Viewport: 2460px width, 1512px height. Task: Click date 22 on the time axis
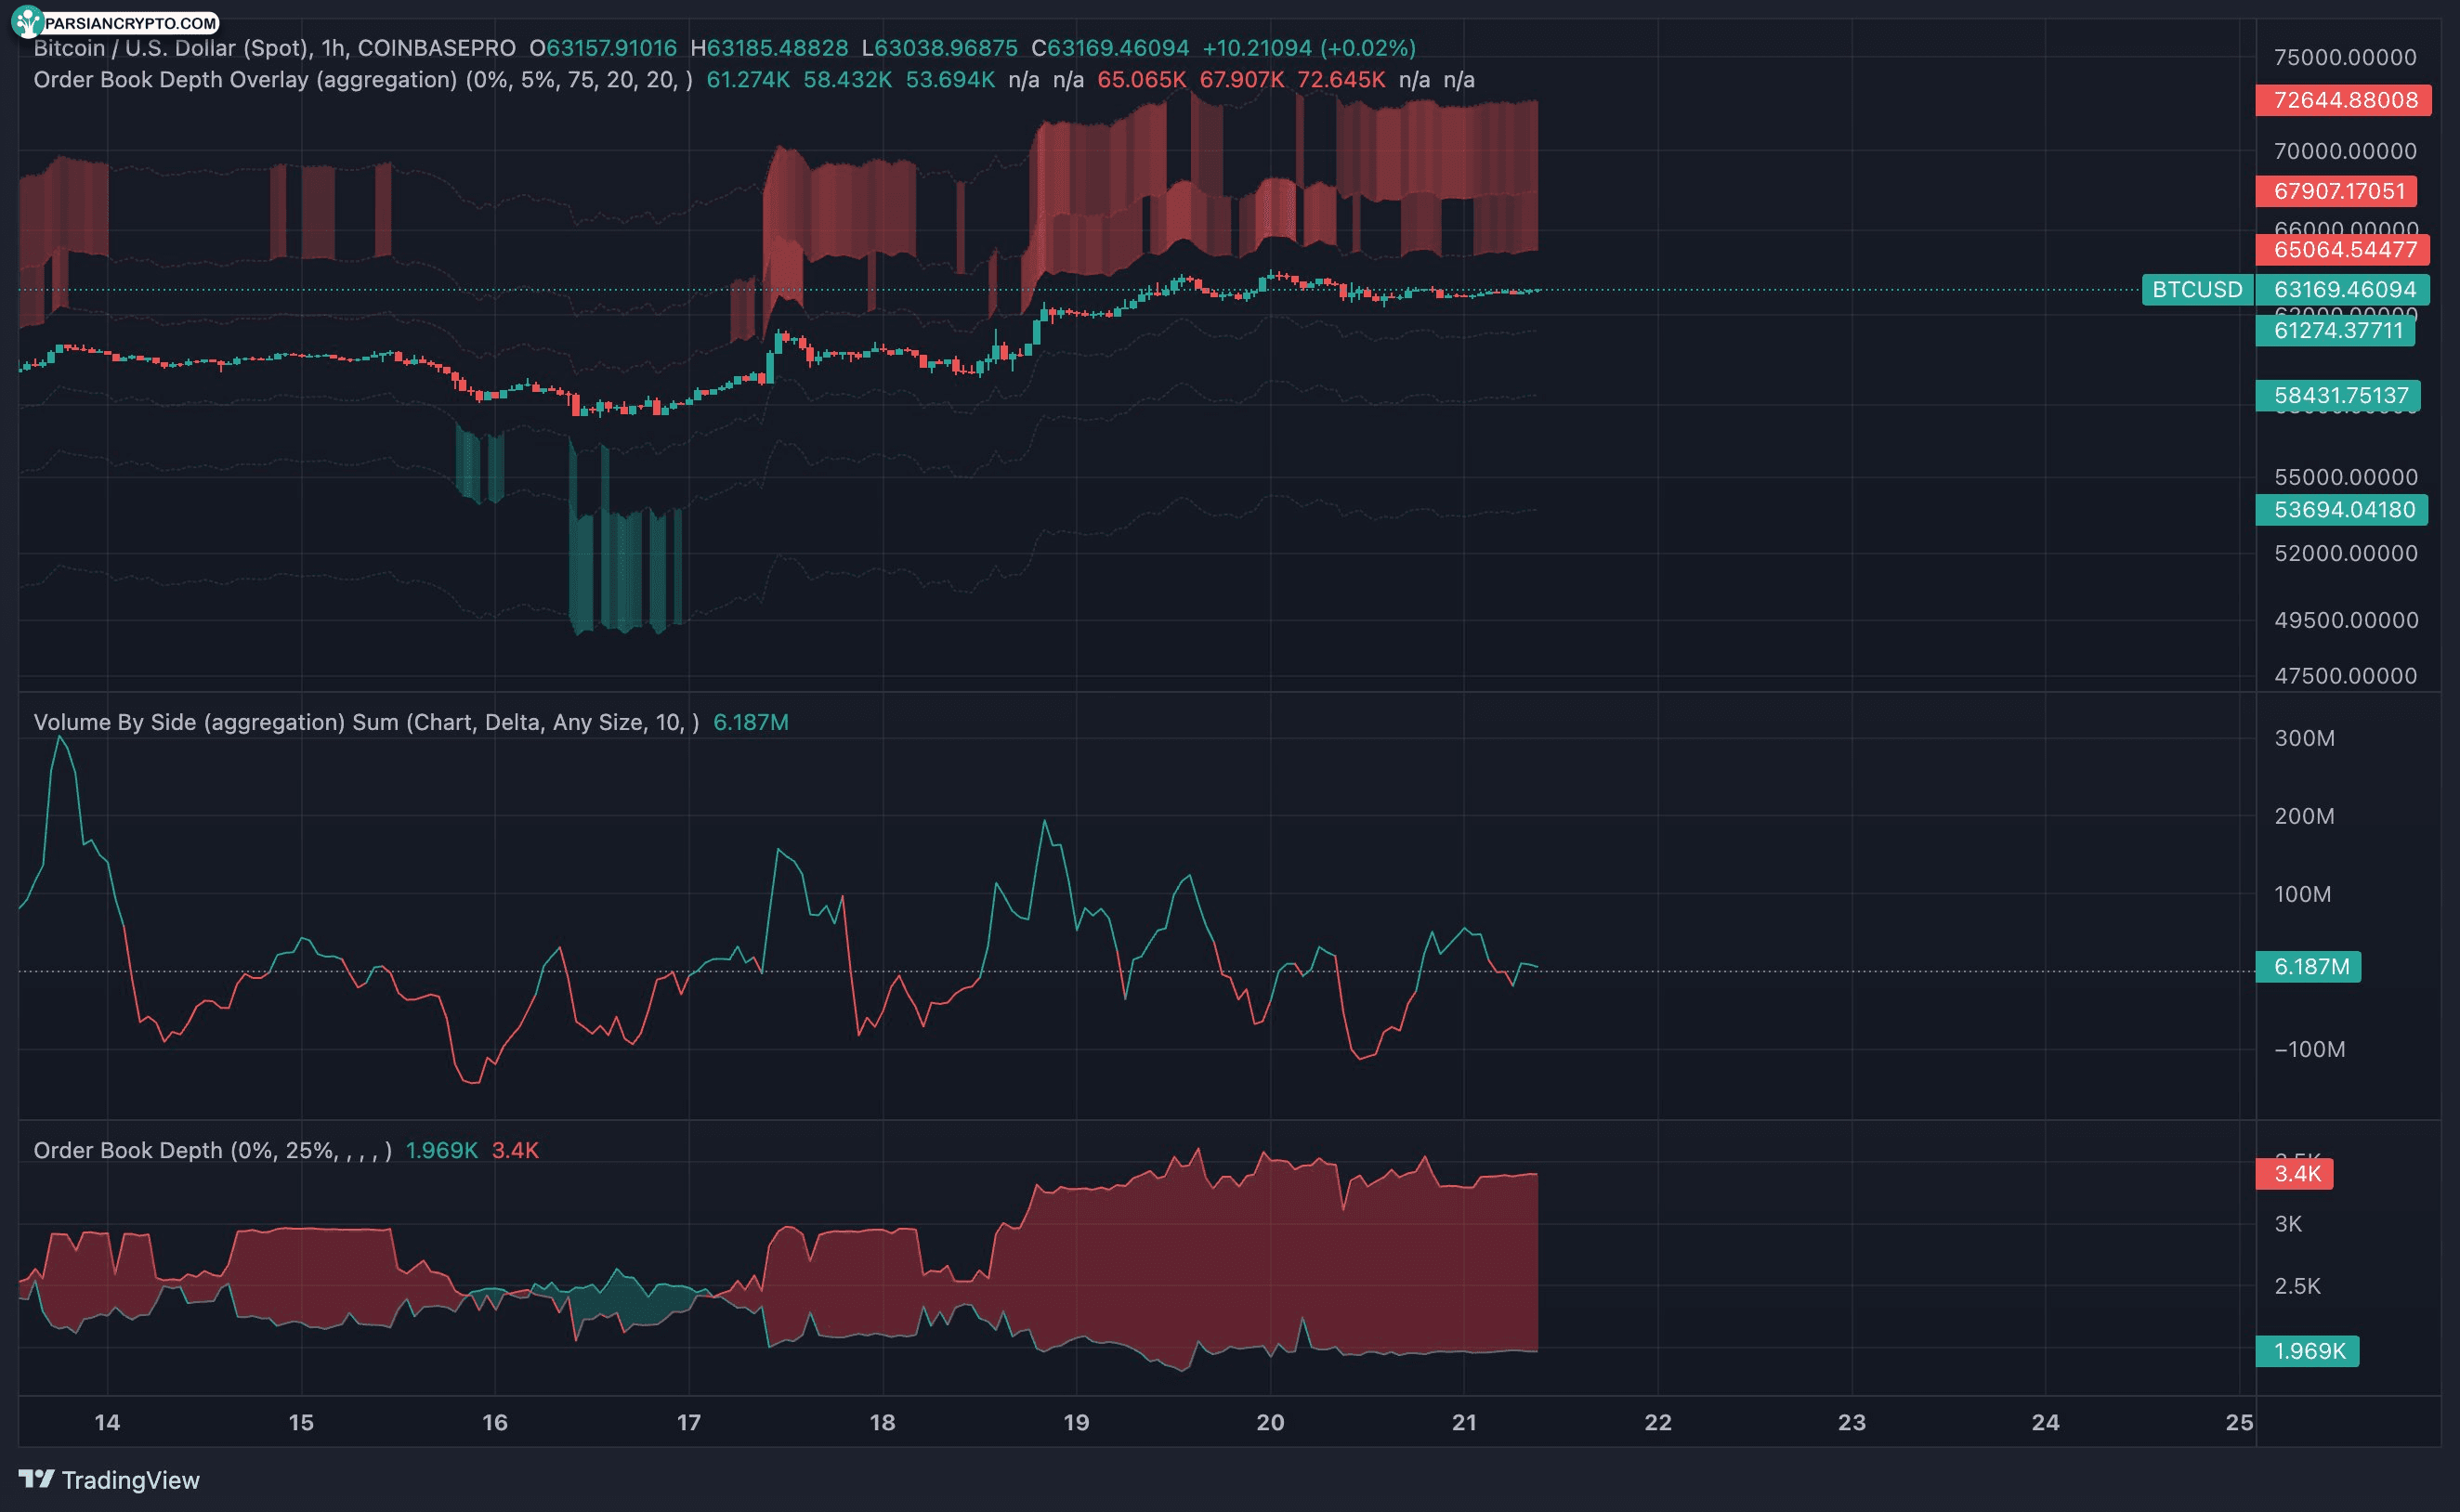coord(1658,1423)
